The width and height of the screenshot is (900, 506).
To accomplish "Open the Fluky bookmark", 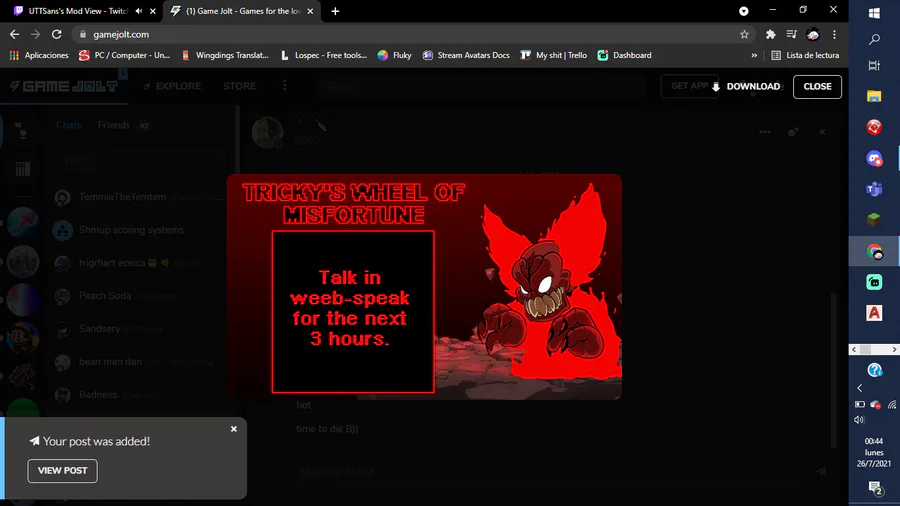I will (395, 55).
